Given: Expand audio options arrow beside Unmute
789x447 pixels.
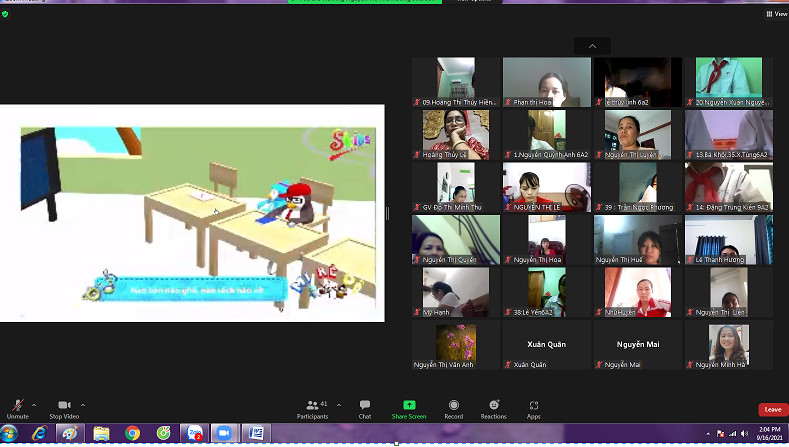Looking at the screenshot, I should 34,405.
